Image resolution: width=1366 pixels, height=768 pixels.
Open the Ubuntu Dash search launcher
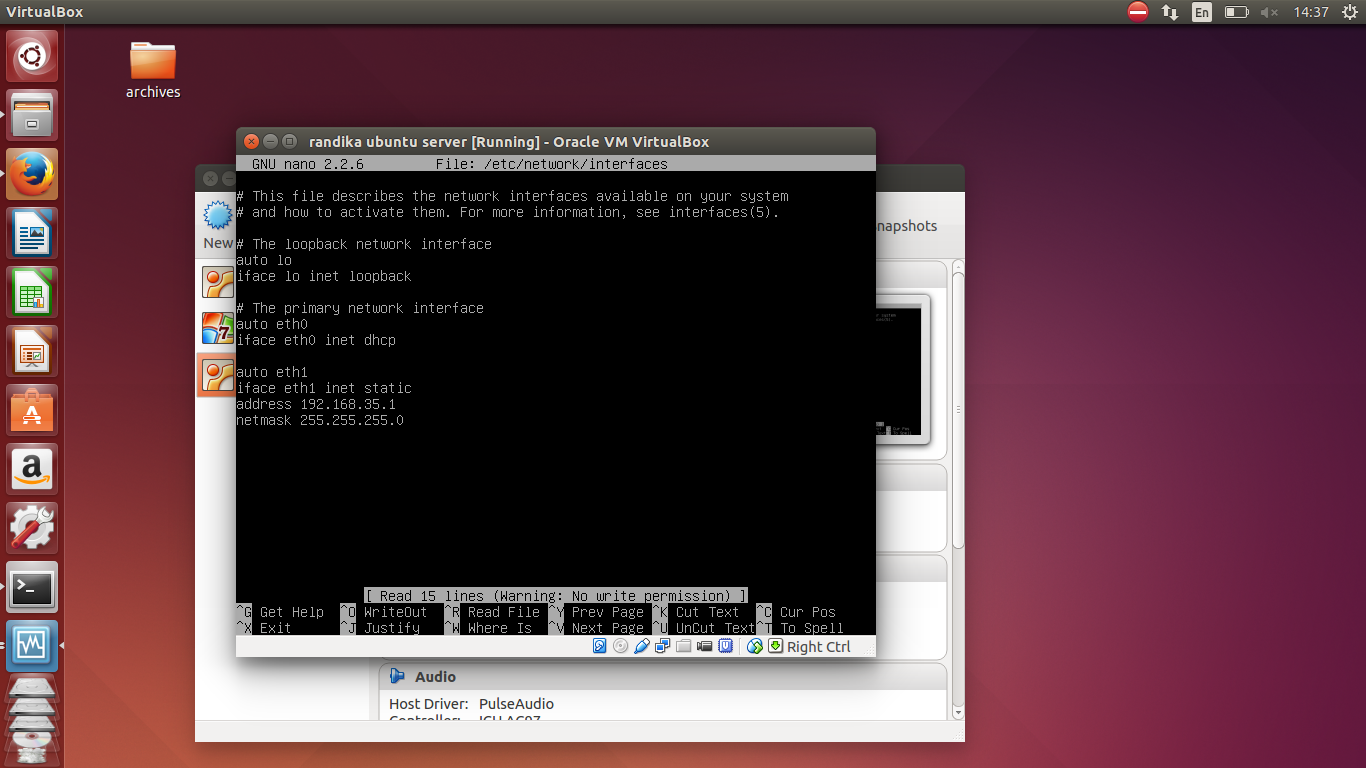pyautogui.click(x=32, y=56)
